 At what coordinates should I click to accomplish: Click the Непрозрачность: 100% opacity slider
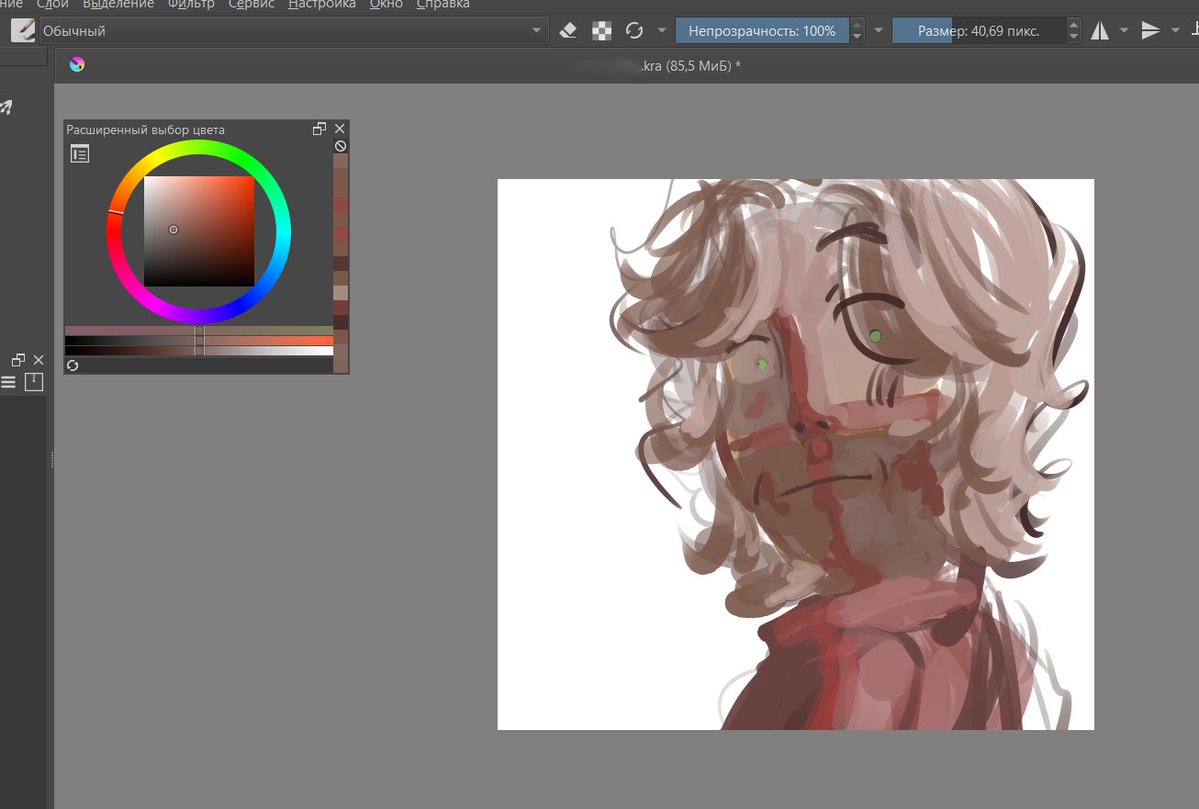[762, 31]
